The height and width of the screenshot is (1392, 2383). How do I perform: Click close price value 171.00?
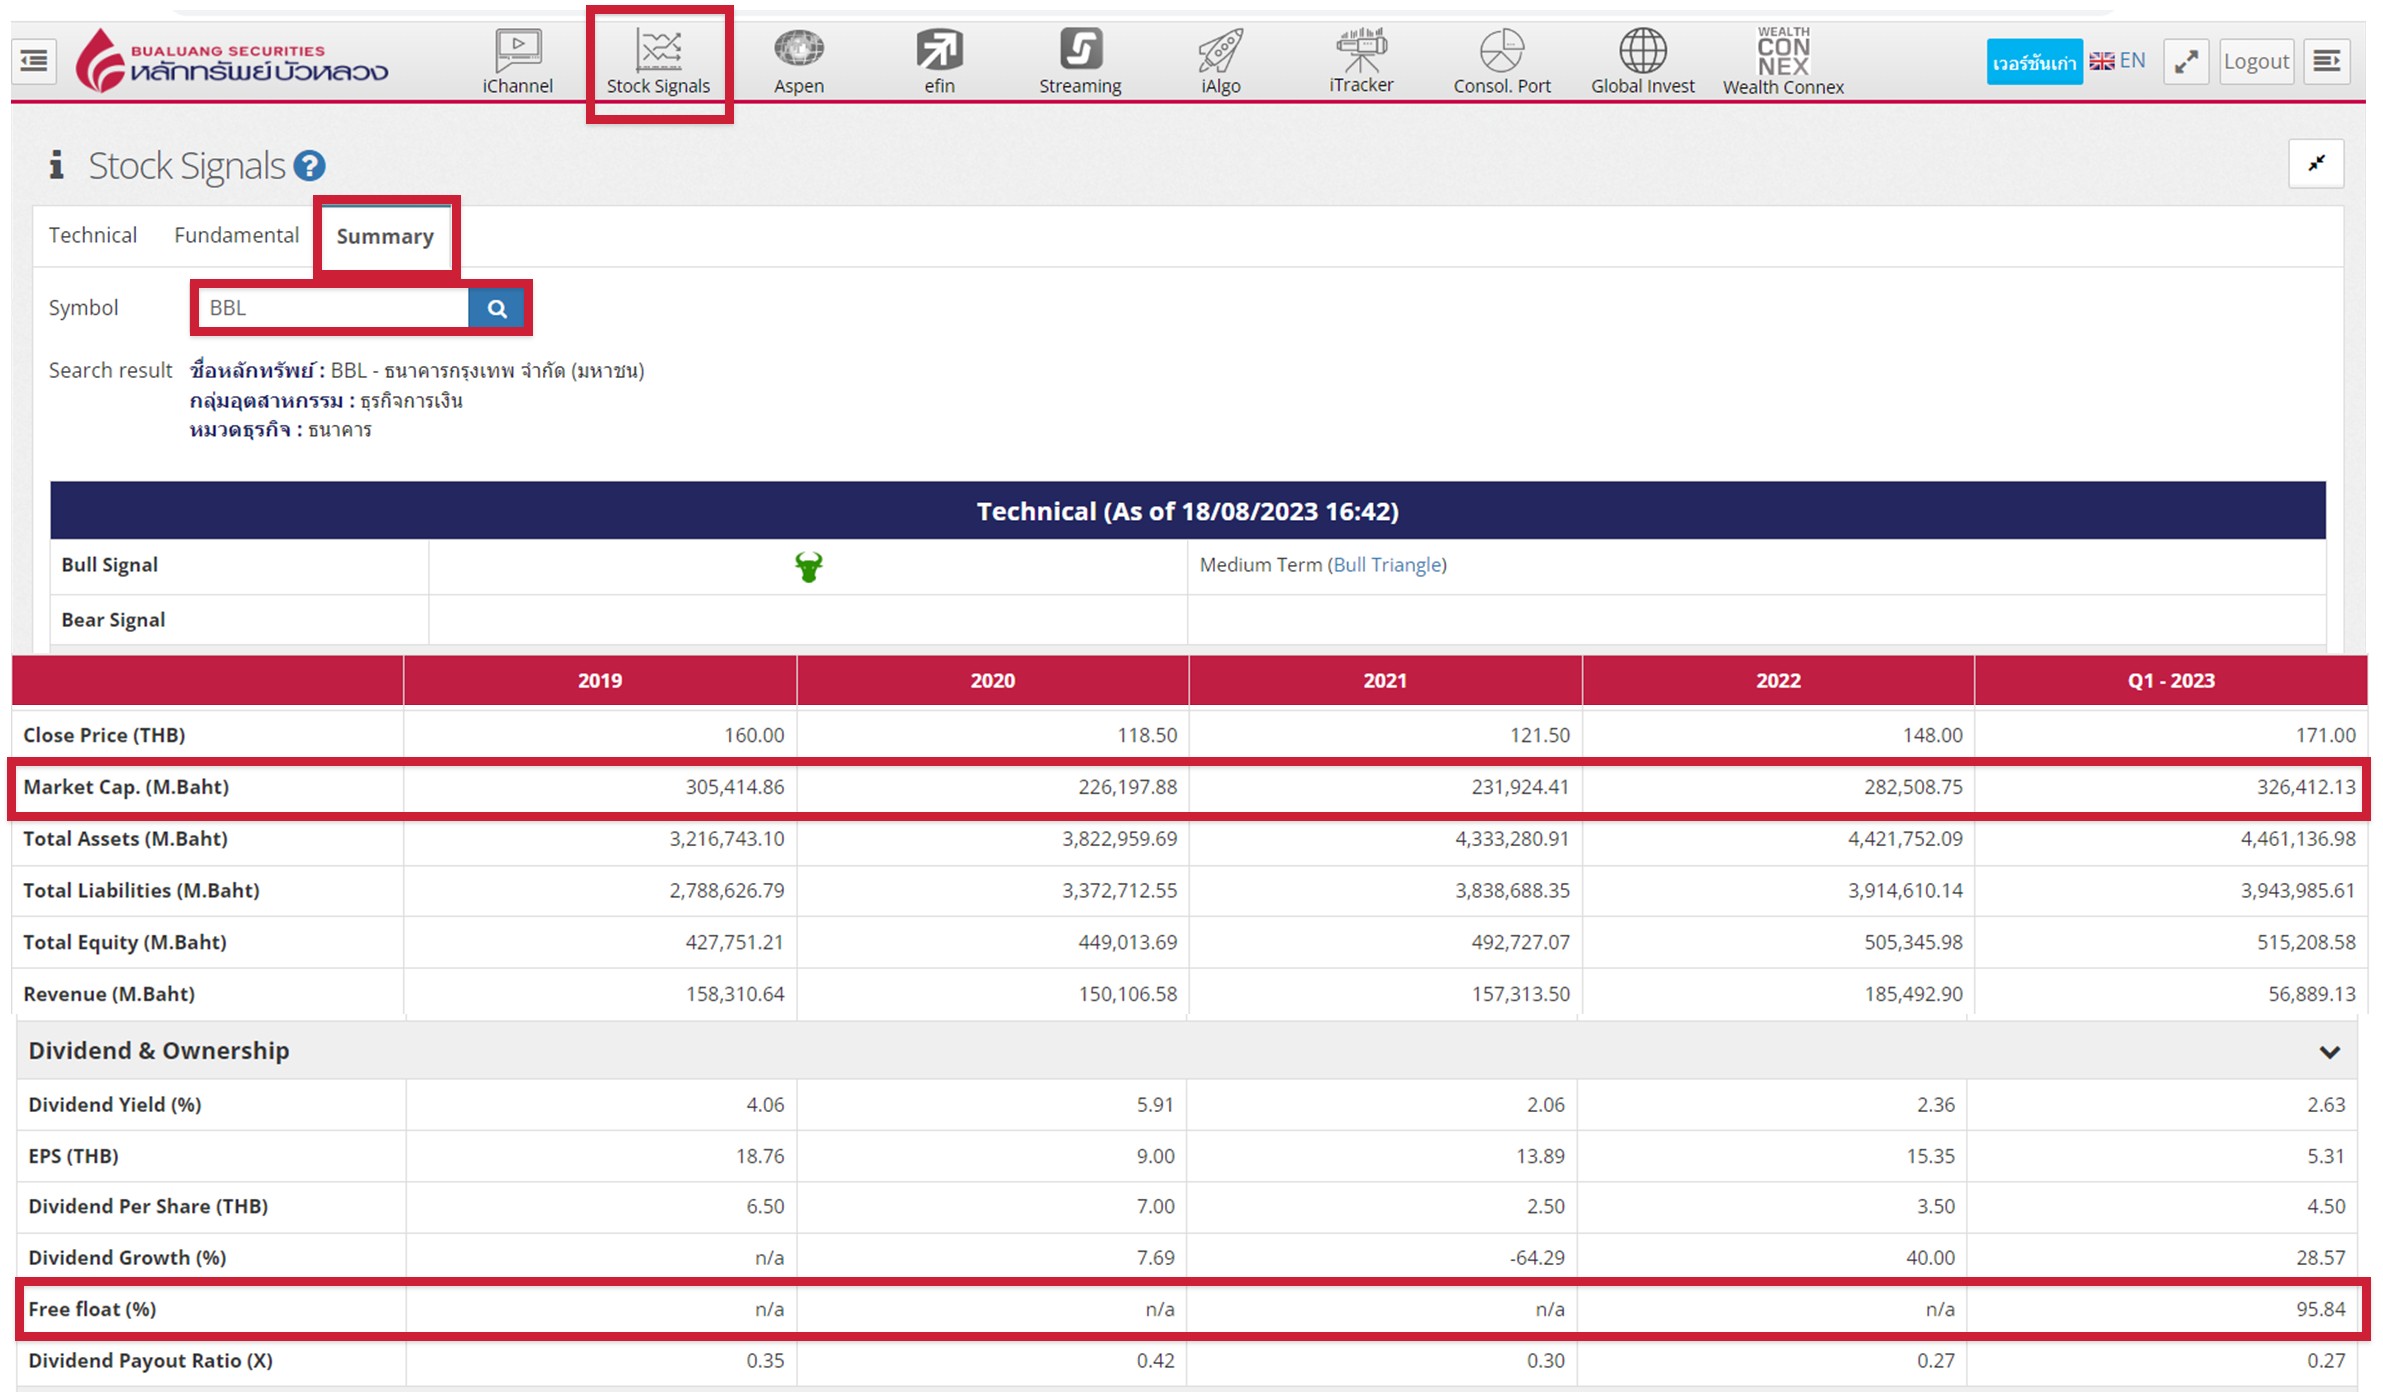(x=2326, y=735)
